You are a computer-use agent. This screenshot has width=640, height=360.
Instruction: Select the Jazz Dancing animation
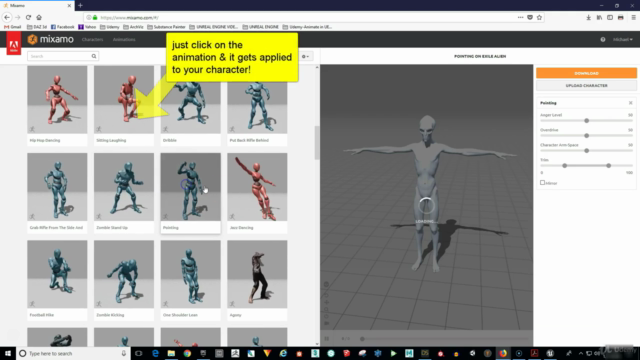[x=257, y=193]
